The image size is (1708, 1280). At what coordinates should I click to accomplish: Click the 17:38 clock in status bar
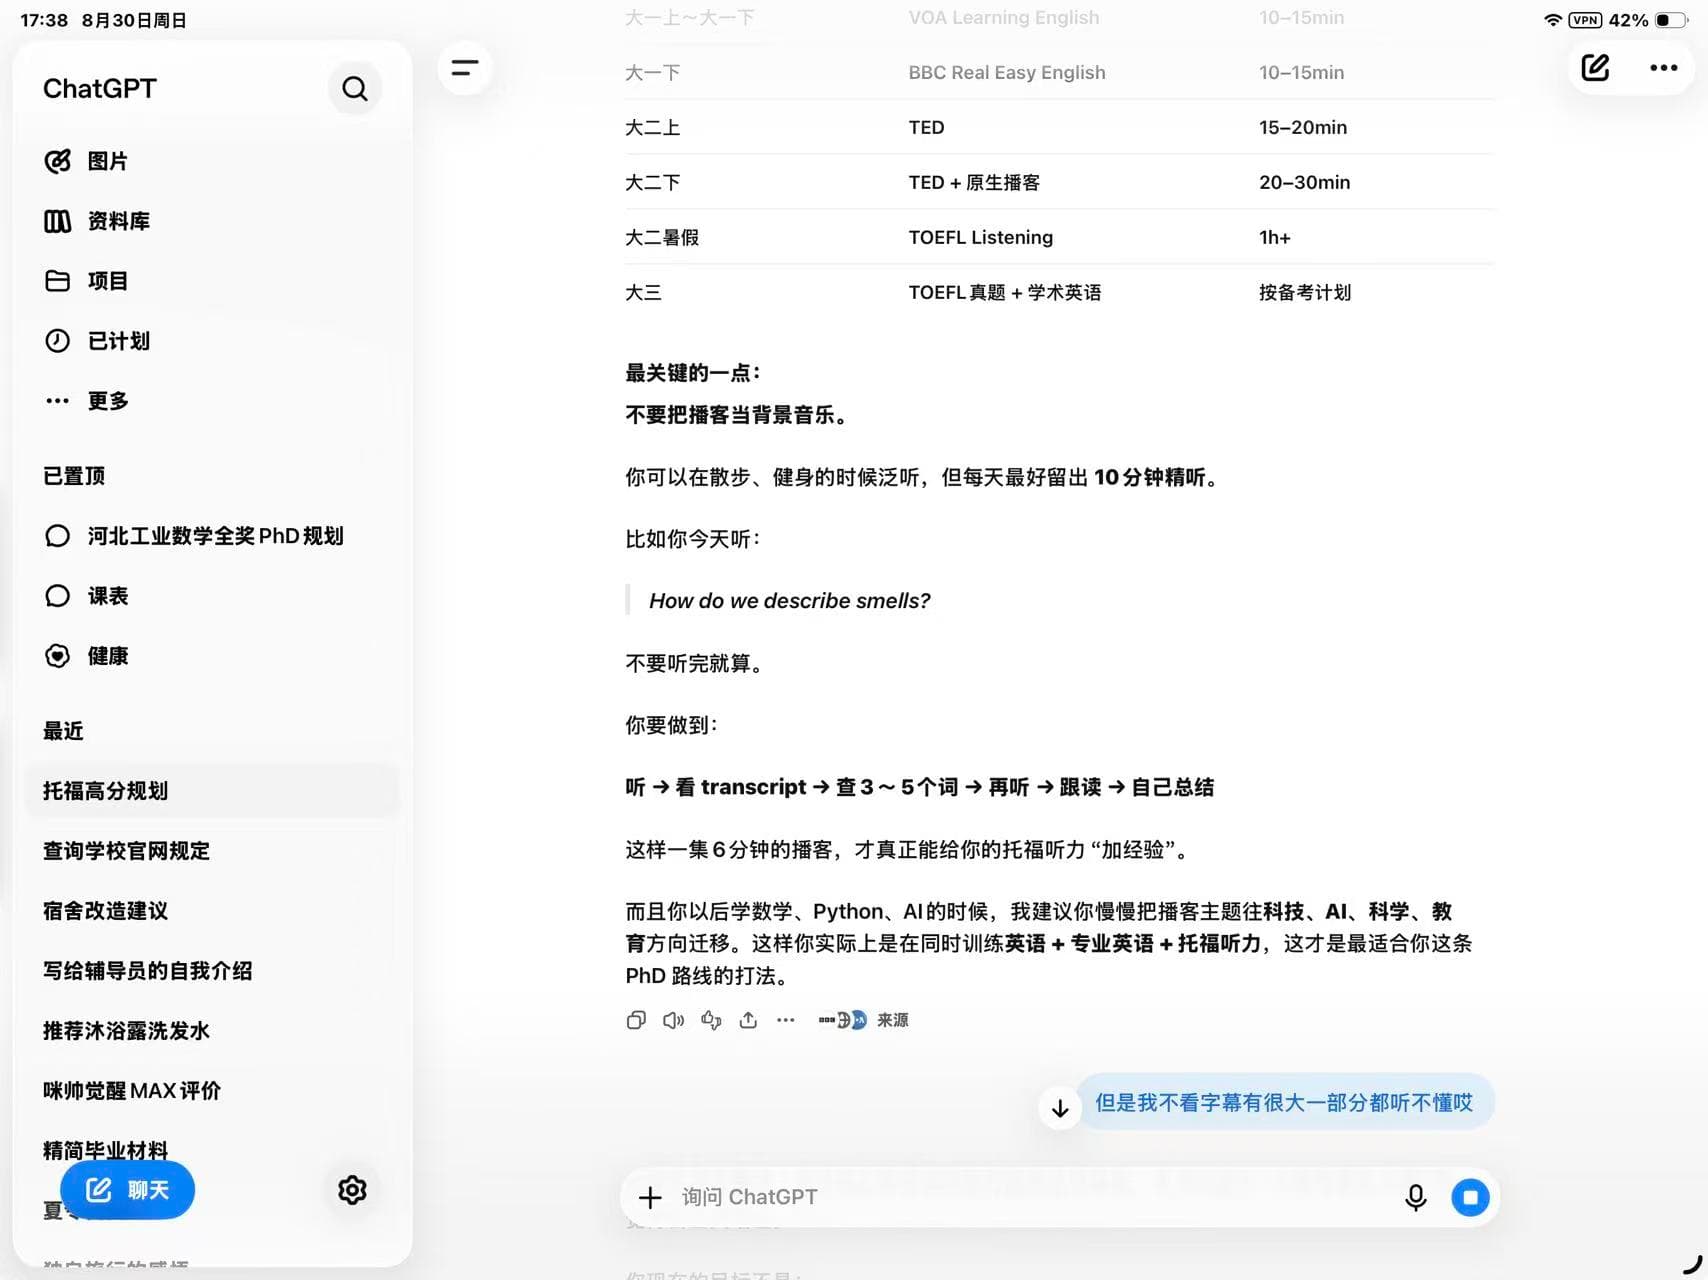coord(44,20)
